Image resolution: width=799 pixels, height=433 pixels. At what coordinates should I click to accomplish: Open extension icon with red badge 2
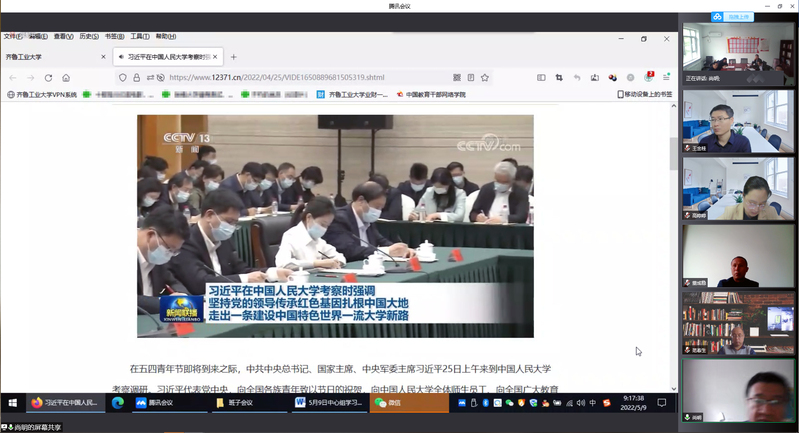point(649,77)
